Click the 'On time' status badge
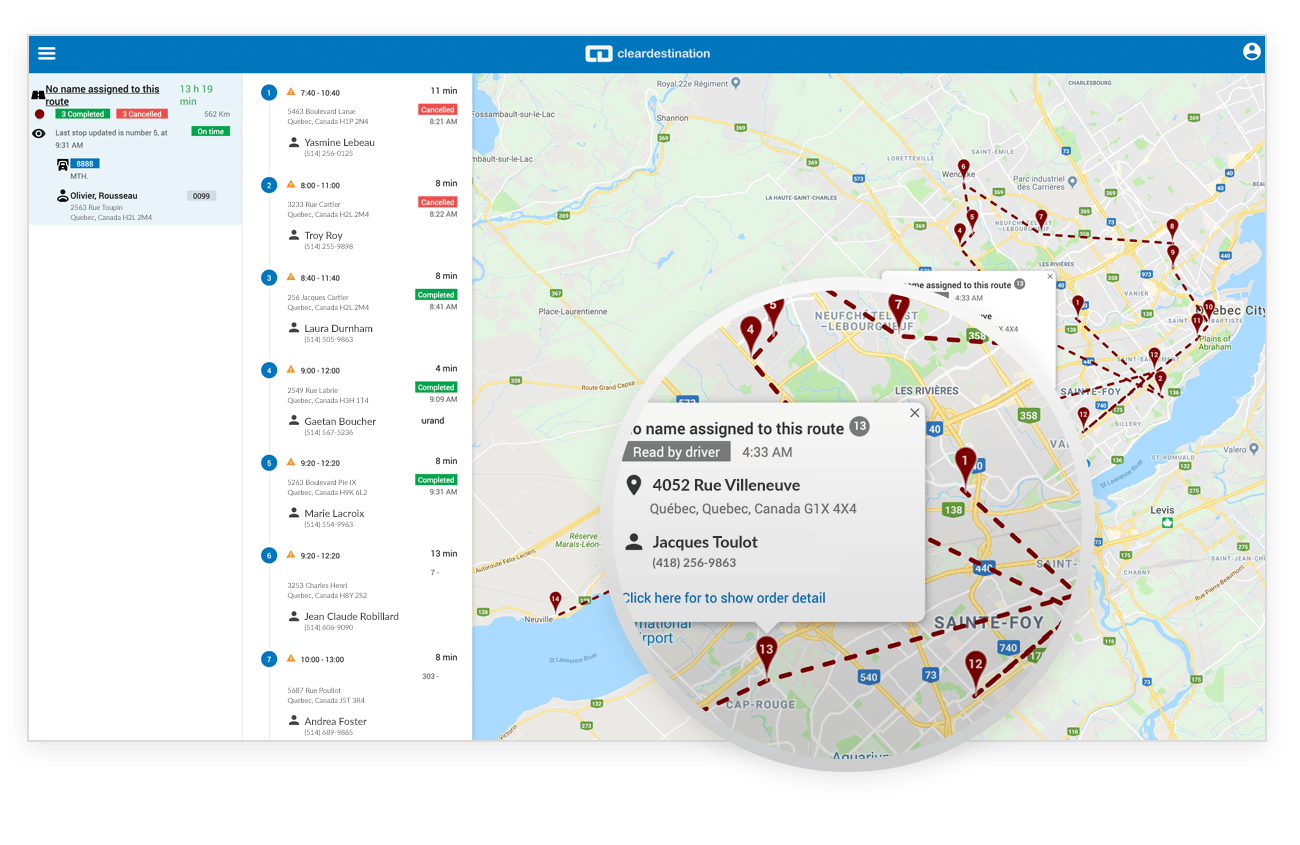 [x=211, y=131]
